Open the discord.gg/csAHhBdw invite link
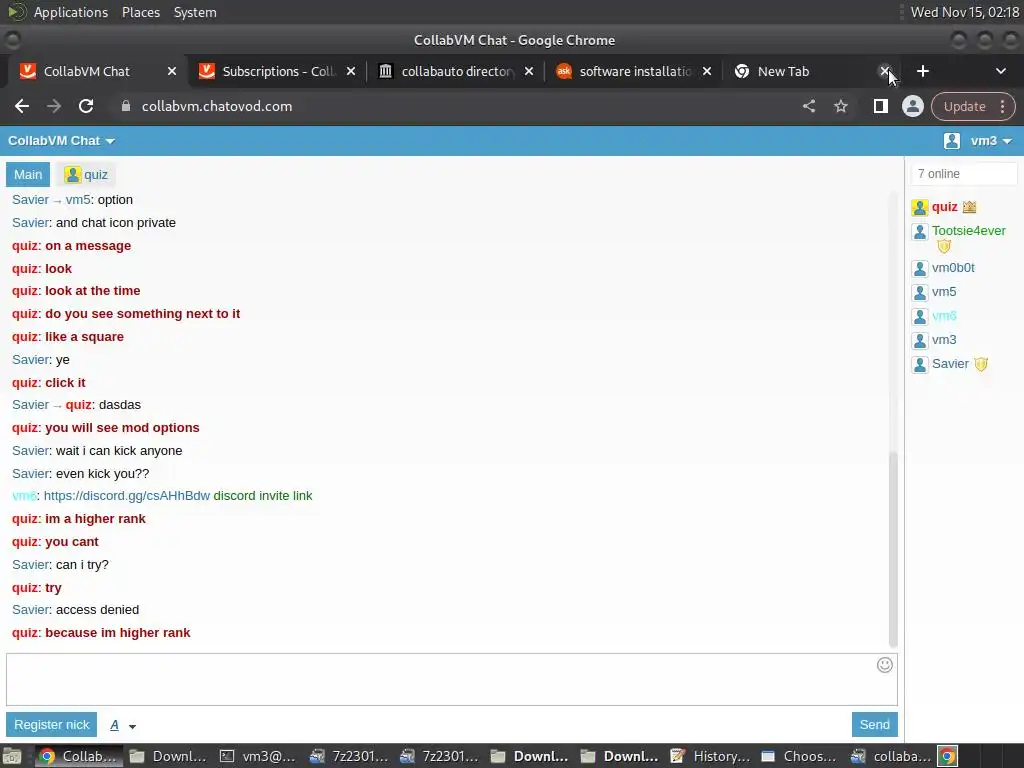1024x768 pixels. point(127,496)
